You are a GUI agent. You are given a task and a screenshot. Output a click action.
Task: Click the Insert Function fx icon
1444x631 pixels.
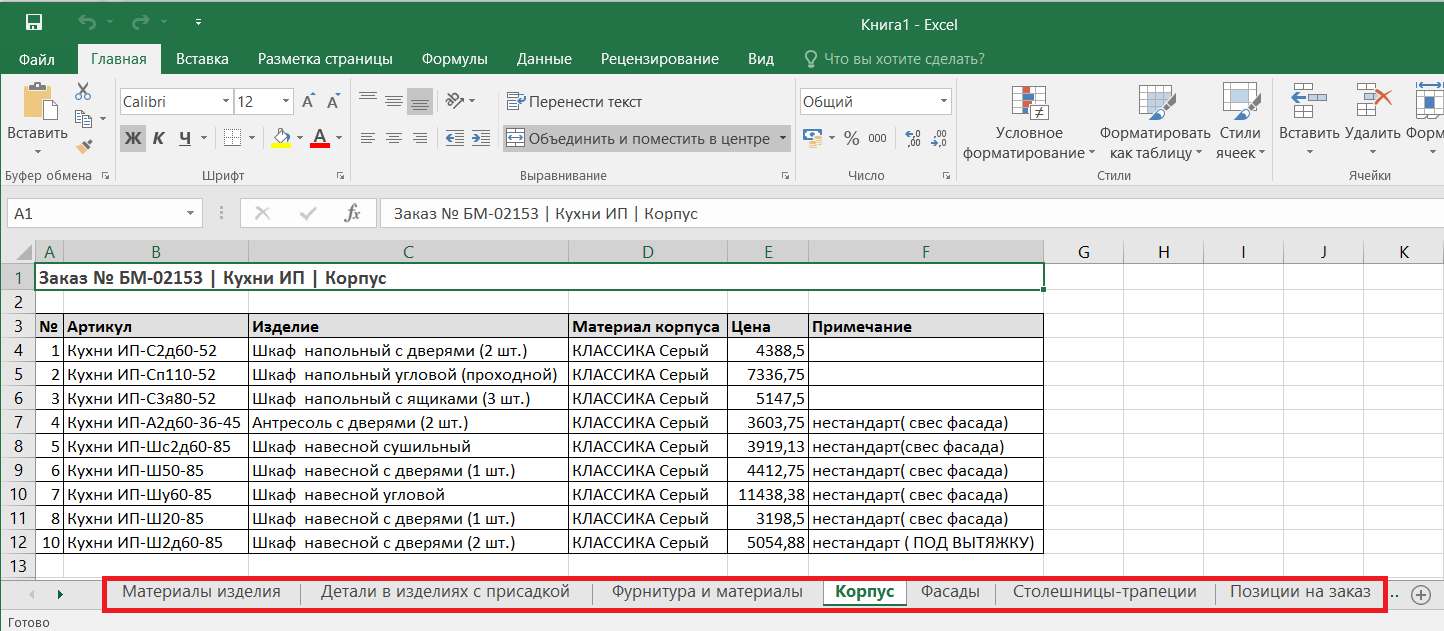tap(352, 213)
